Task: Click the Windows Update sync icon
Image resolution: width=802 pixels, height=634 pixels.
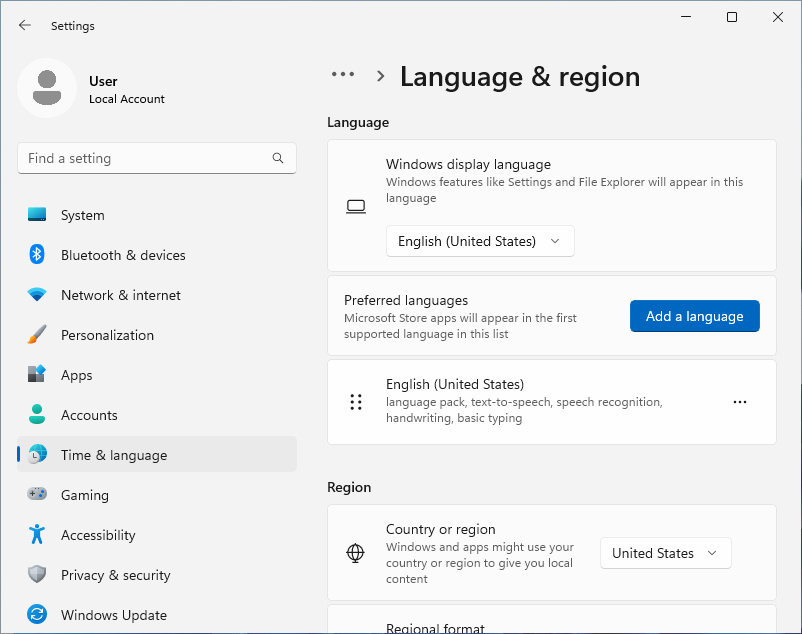Action: pyautogui.click(x=37, y=615)
